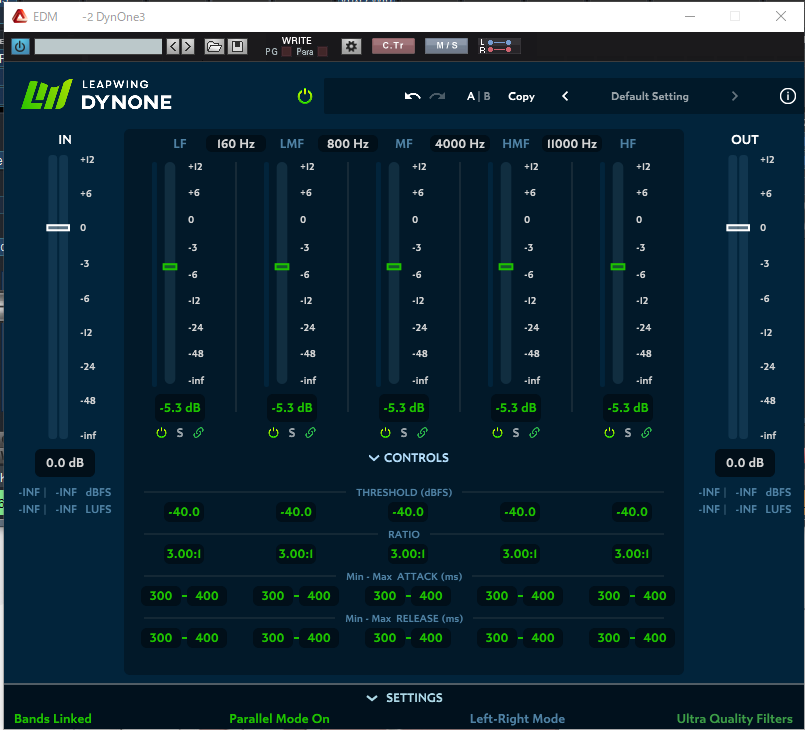805x730 pixels.
Task: Toggle link icon on LF band
Action: pos(198,433)
